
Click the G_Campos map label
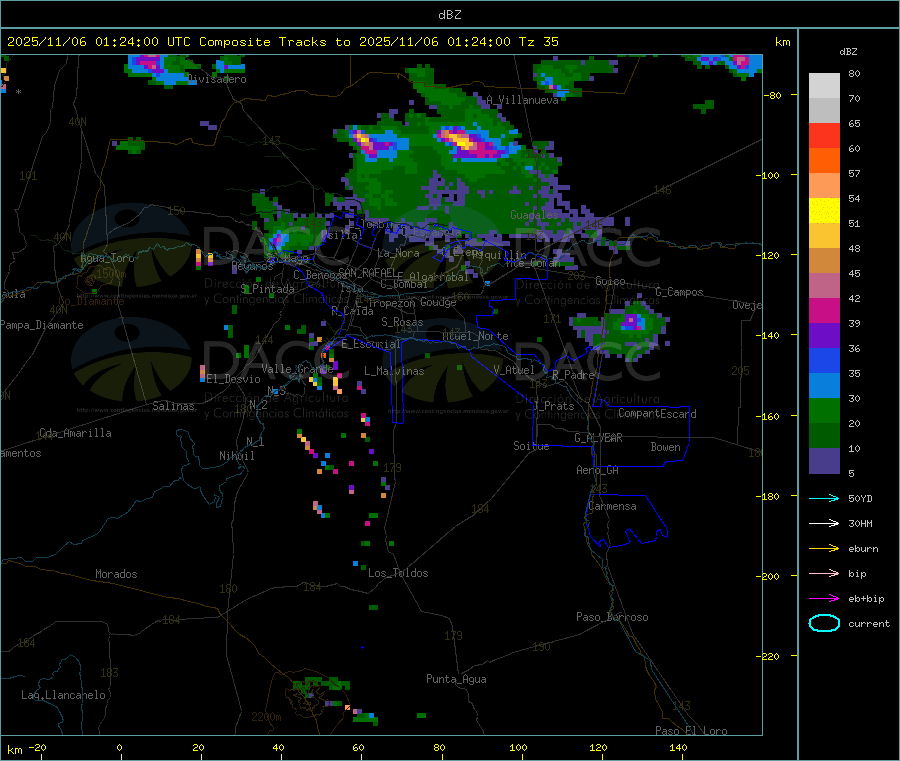pyautogui.click(x=680, y=292)
